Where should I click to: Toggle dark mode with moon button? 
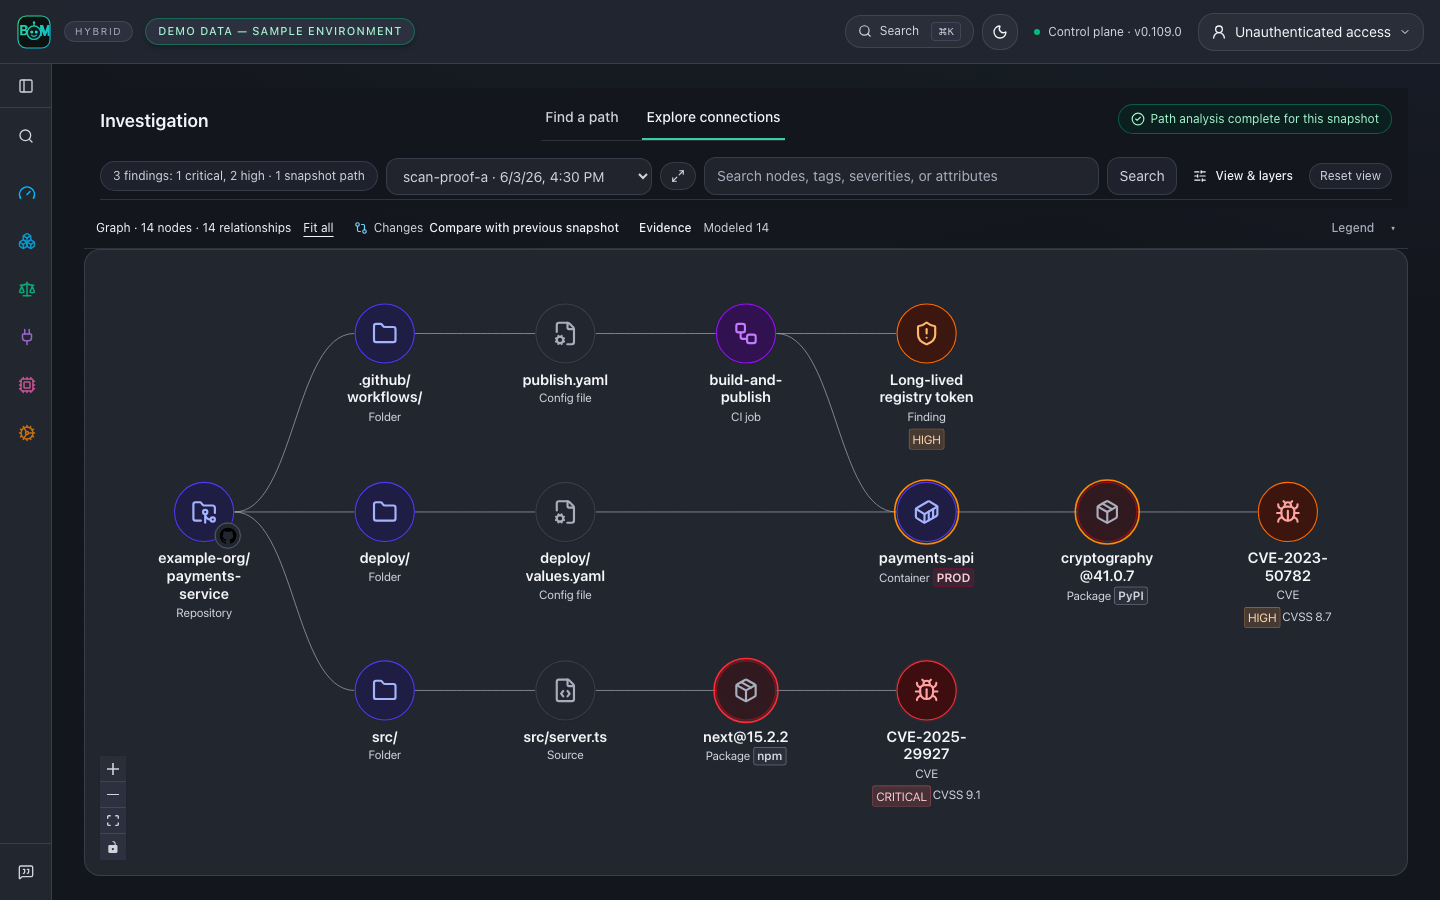coord(1000,32)
